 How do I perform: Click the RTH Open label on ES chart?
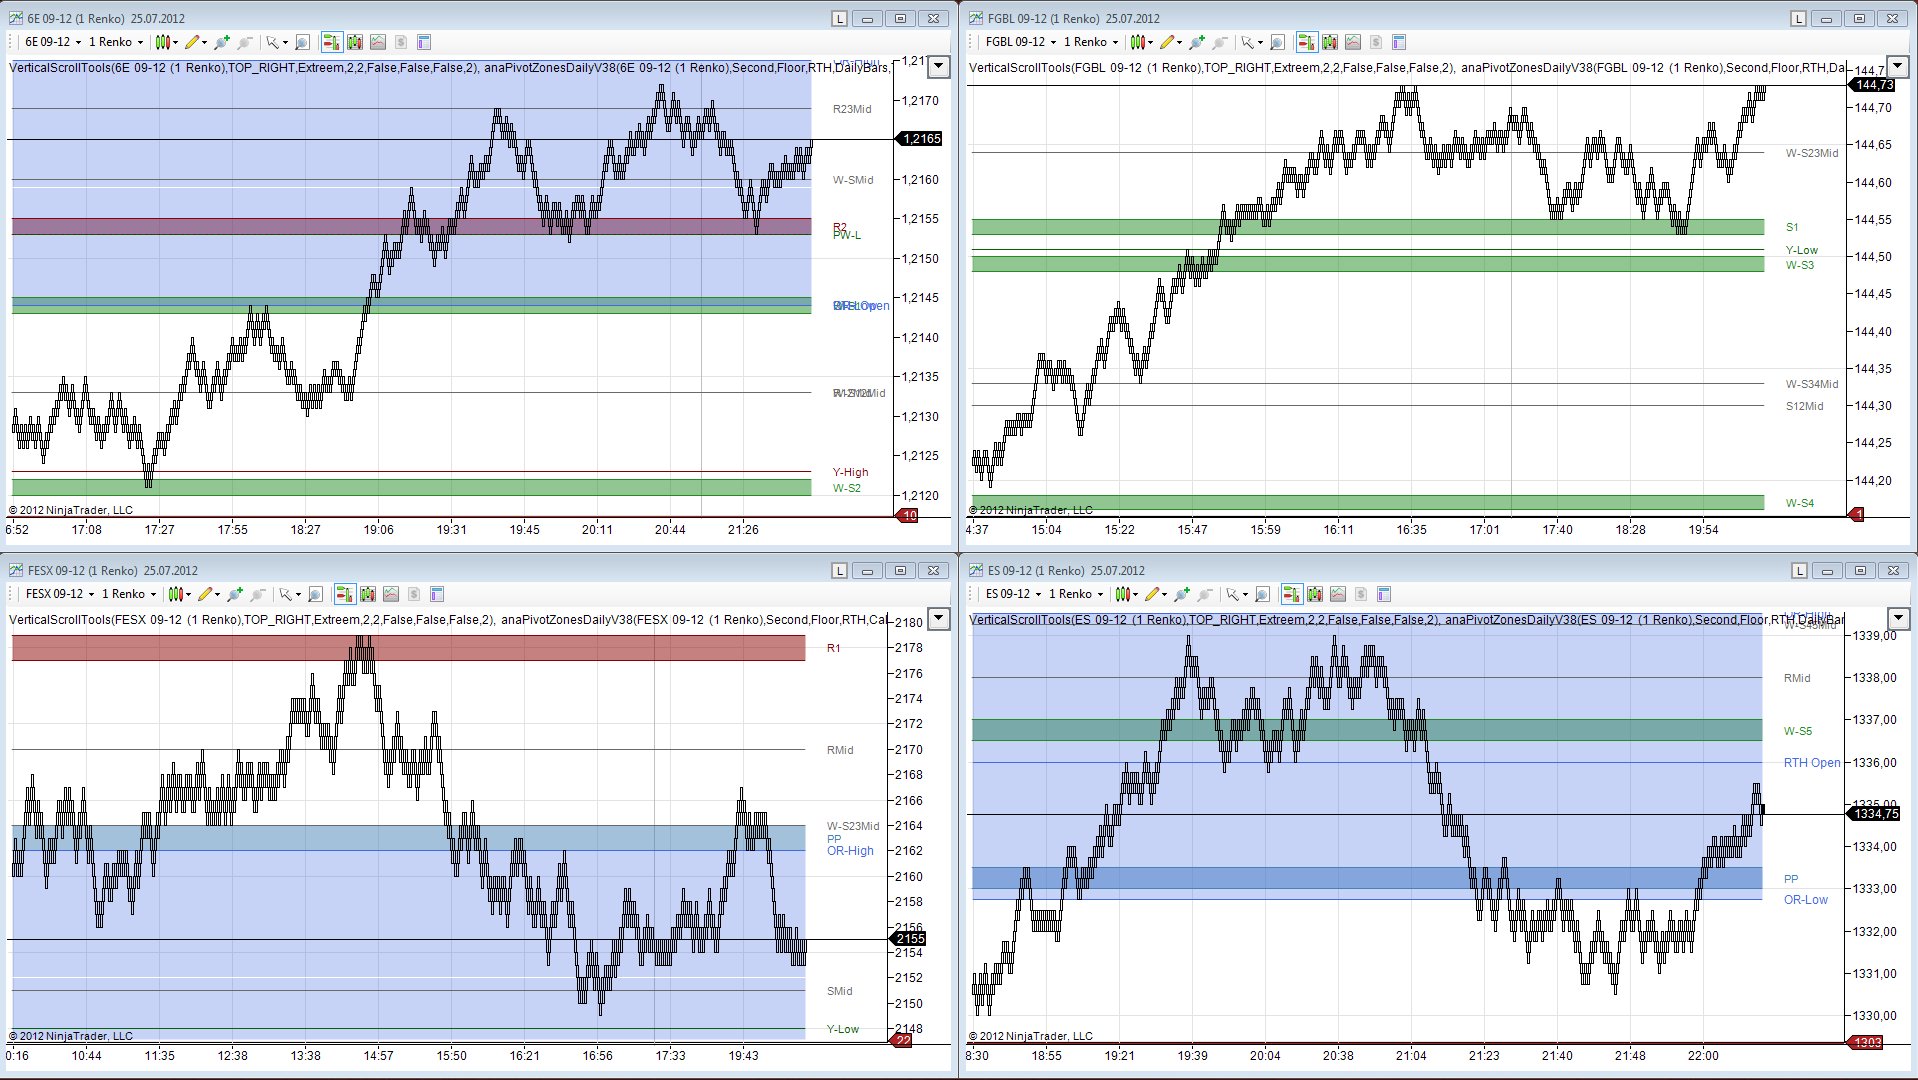(1812, 763)
